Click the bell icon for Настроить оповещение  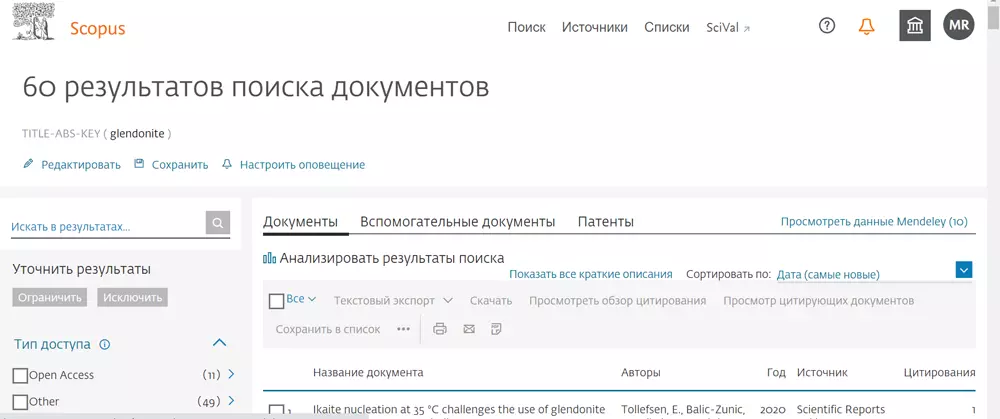[226, 164]
